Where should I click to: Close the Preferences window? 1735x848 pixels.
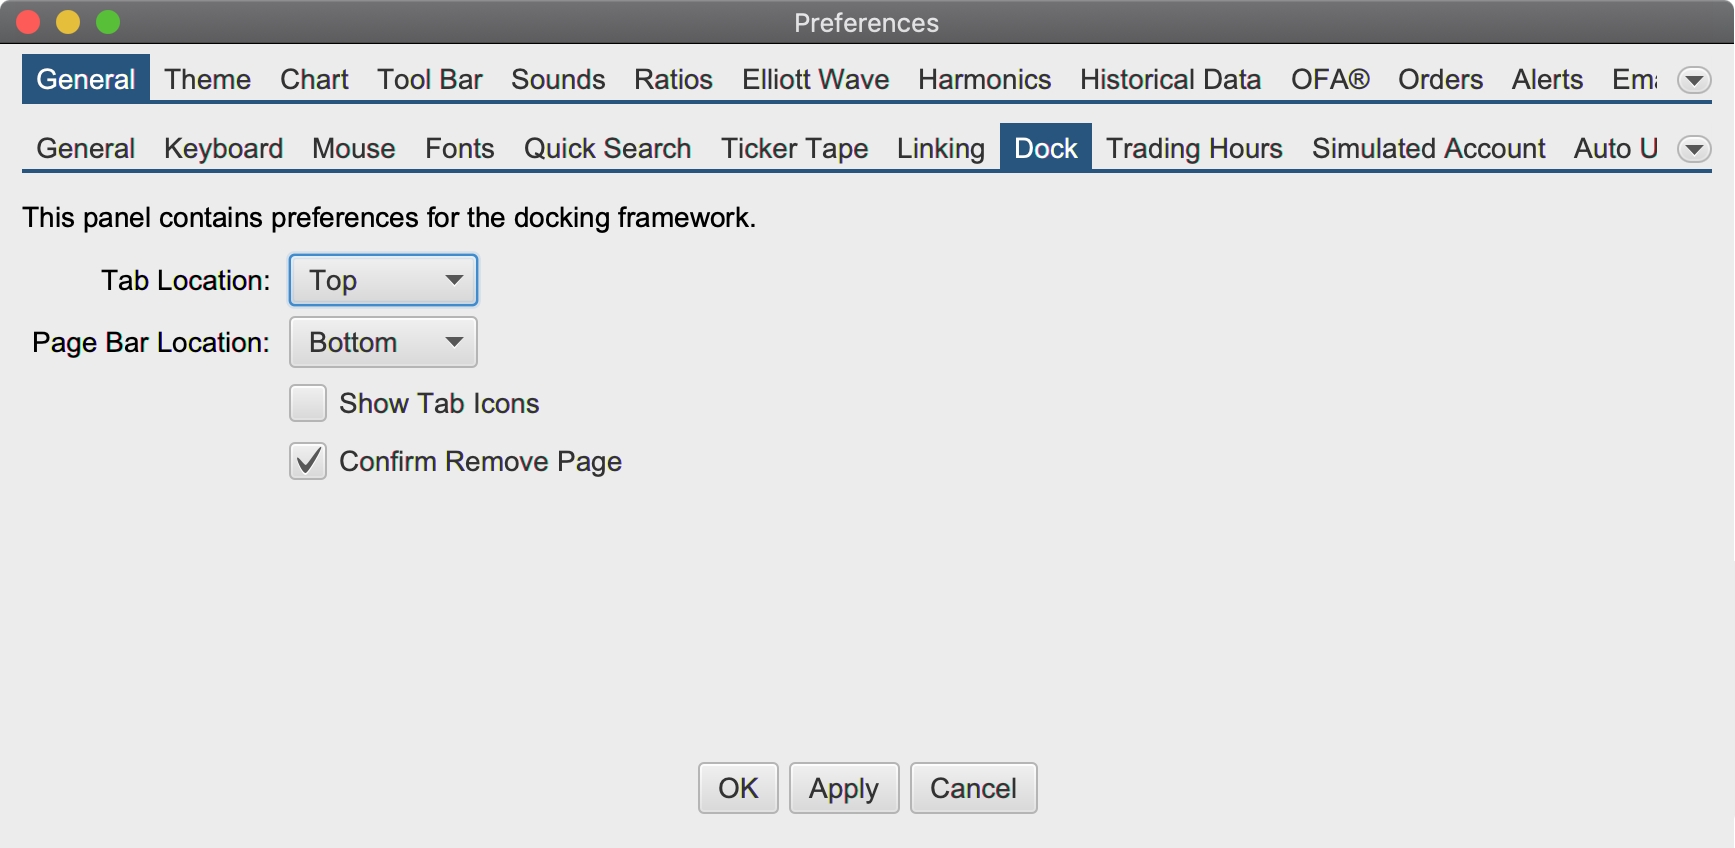28,22
